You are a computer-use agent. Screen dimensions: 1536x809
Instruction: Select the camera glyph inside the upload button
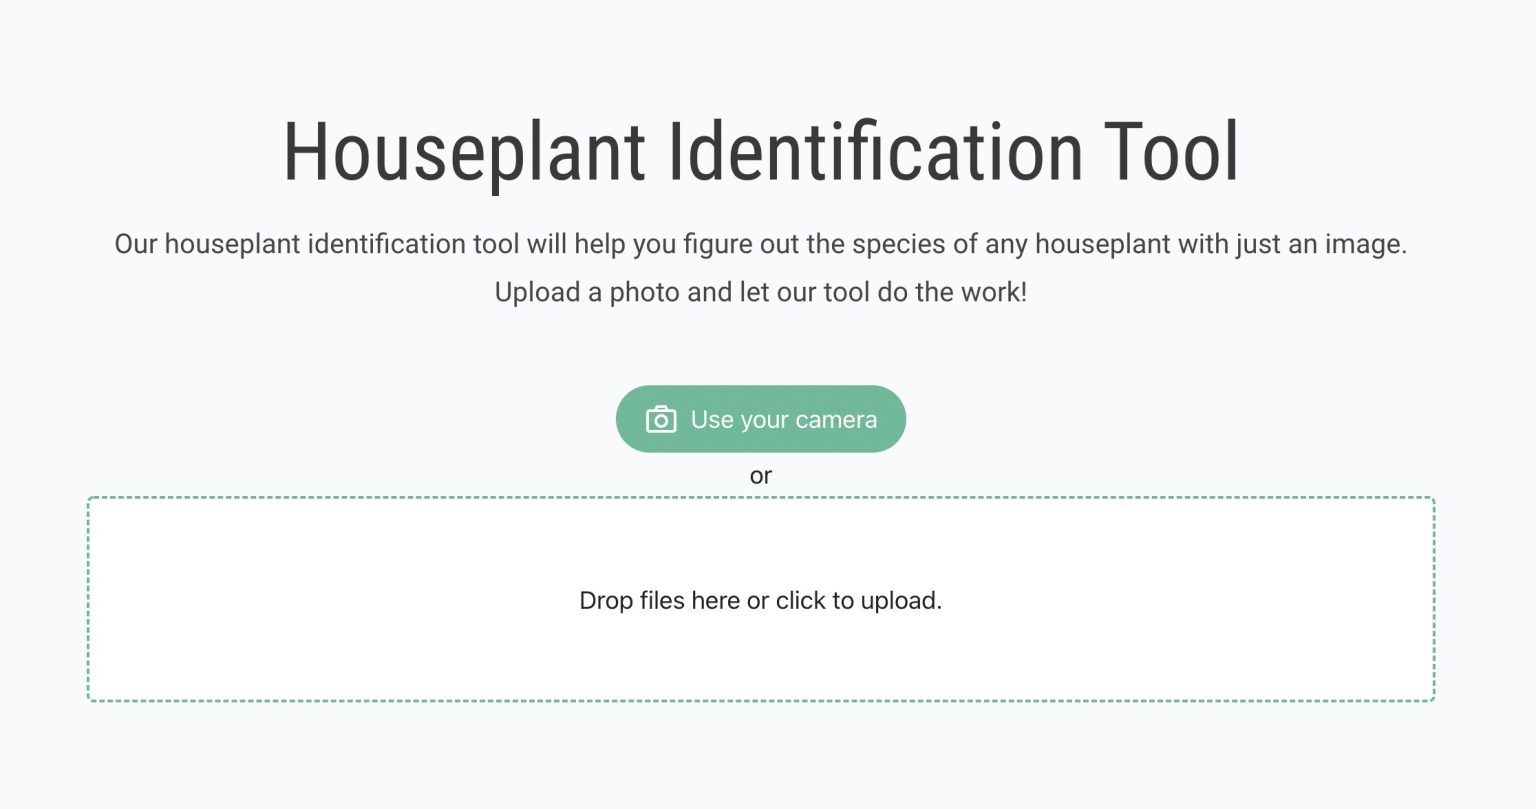click(661, 419)
